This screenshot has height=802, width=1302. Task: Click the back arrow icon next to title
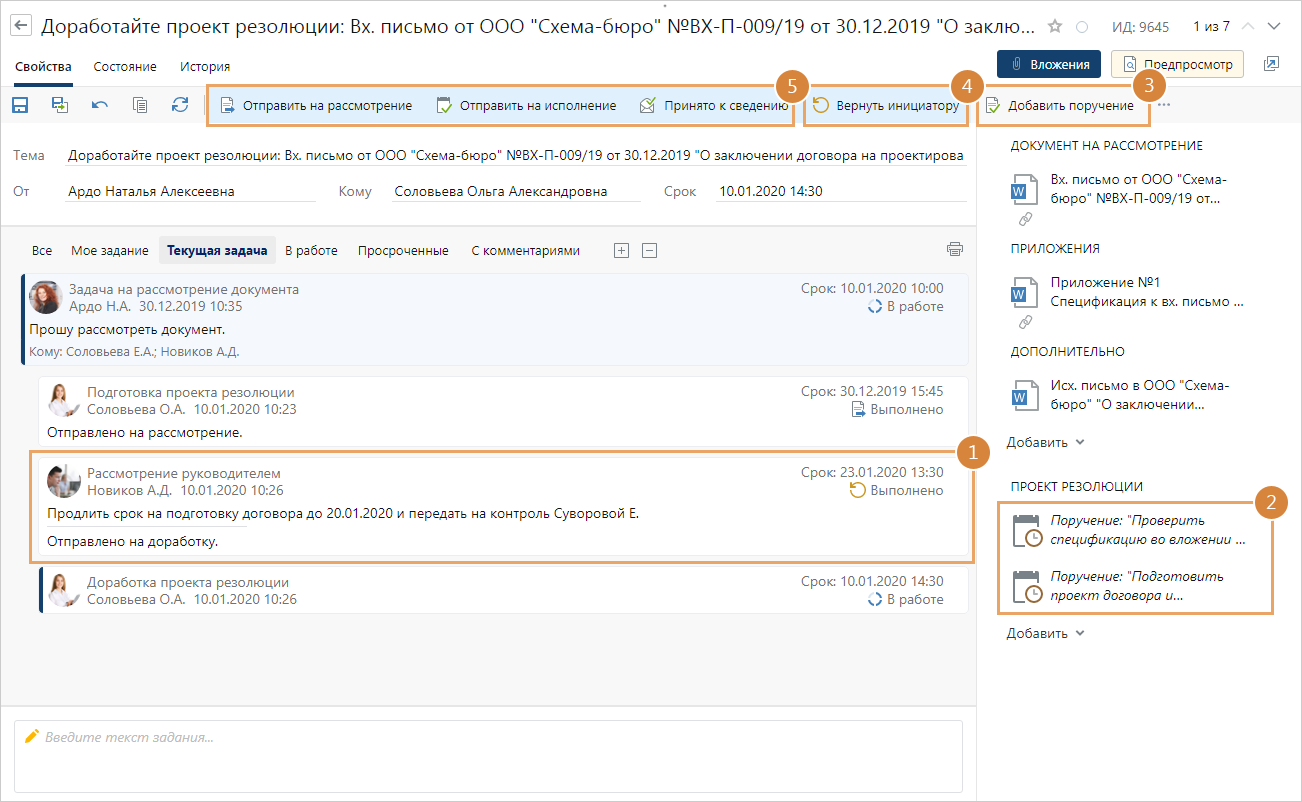coord(21,26)
